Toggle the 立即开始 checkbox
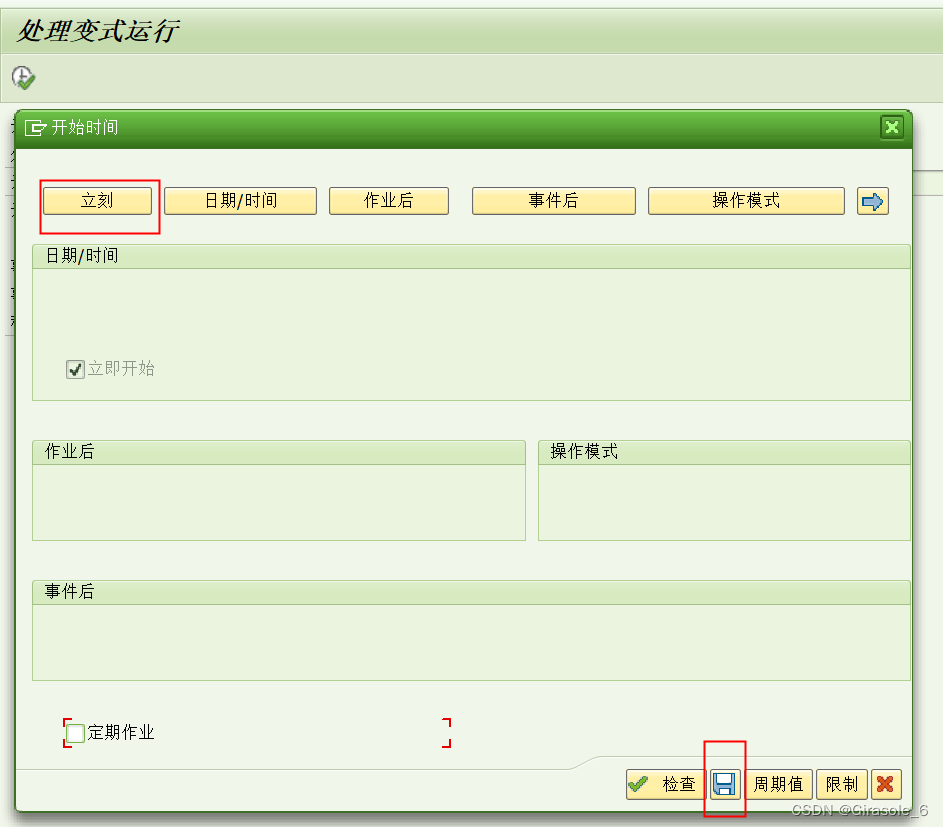943x827 pixels. coord(75,368)
